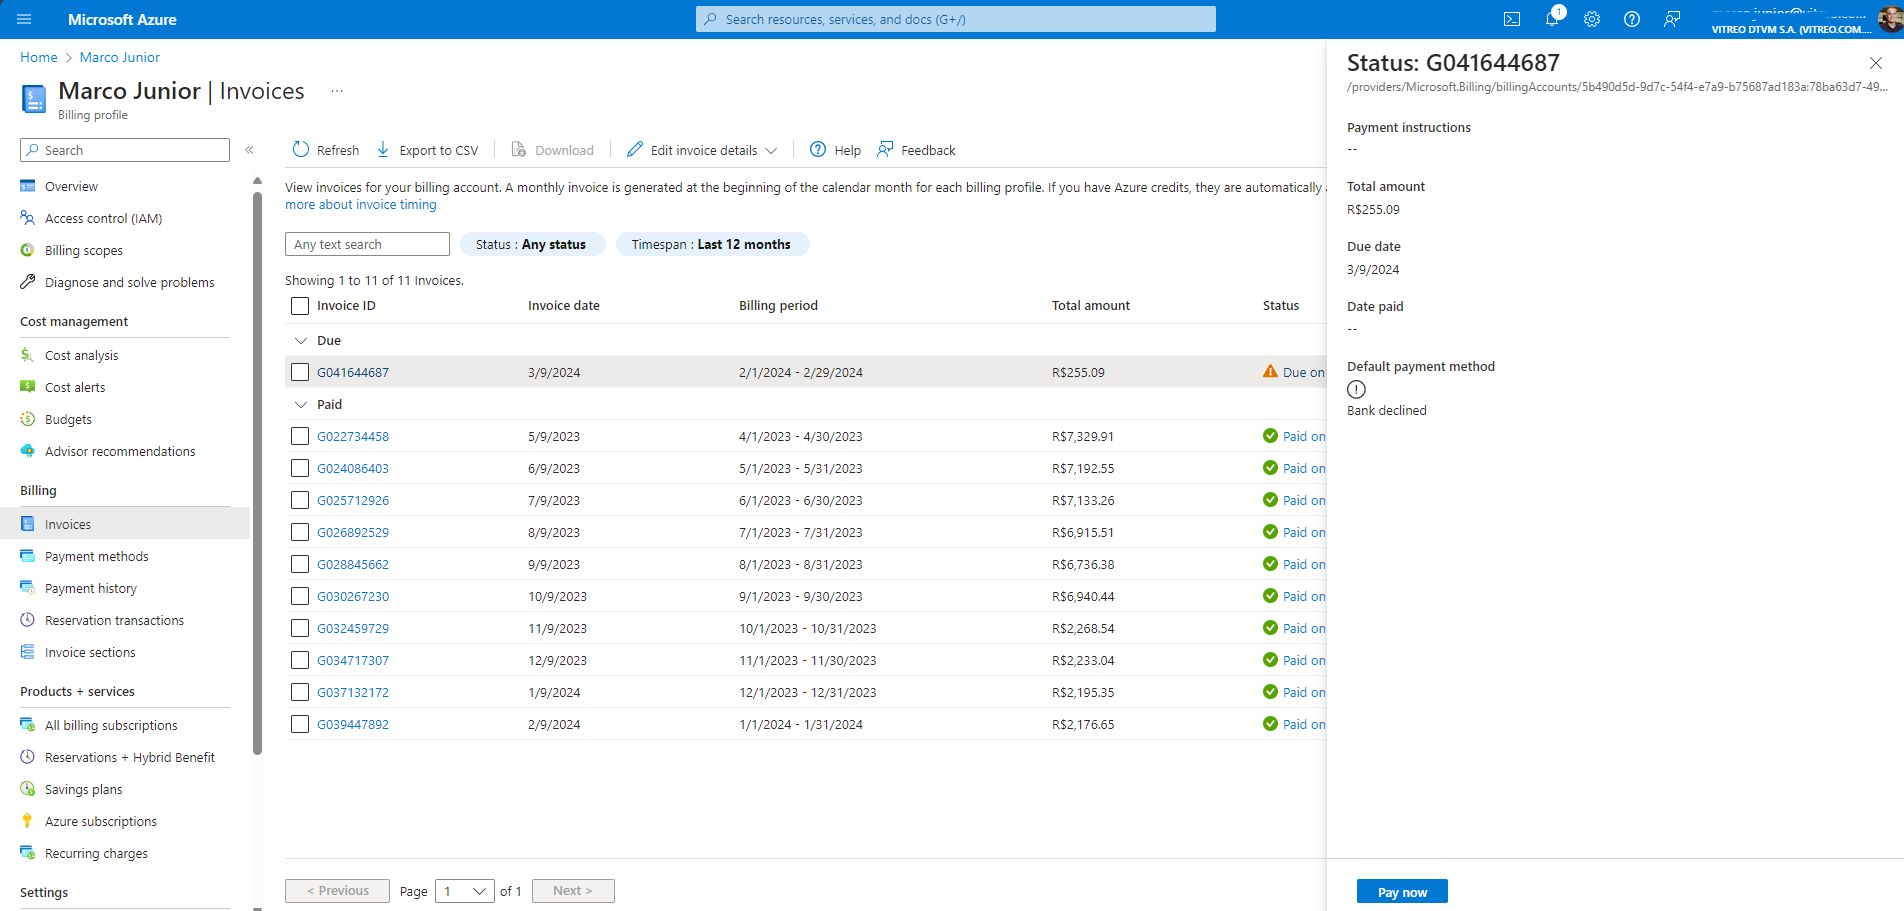This screenshot has width=1904, height=911.
Task: Sort by the Invoice date column header
Action: tap(564, 306)
